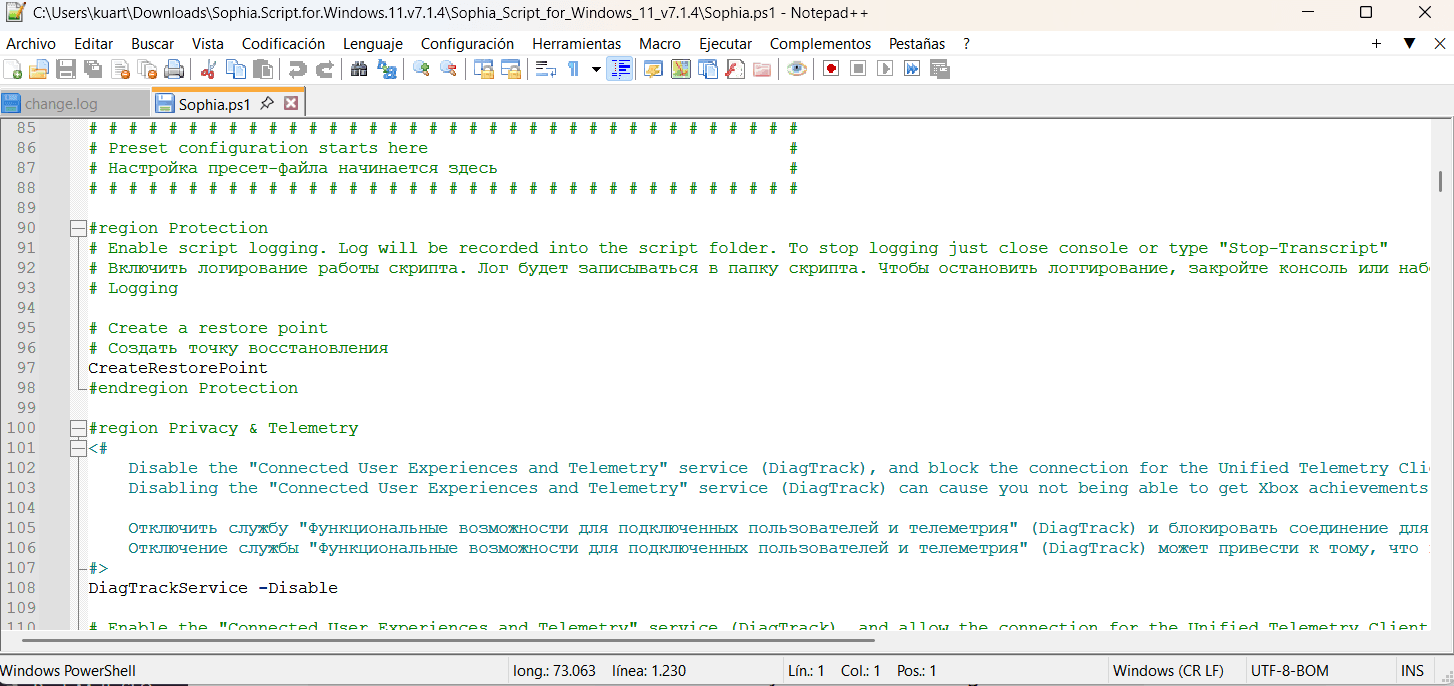Run macro multiple times icon
1454x686 pixels.
pos(911,69)
